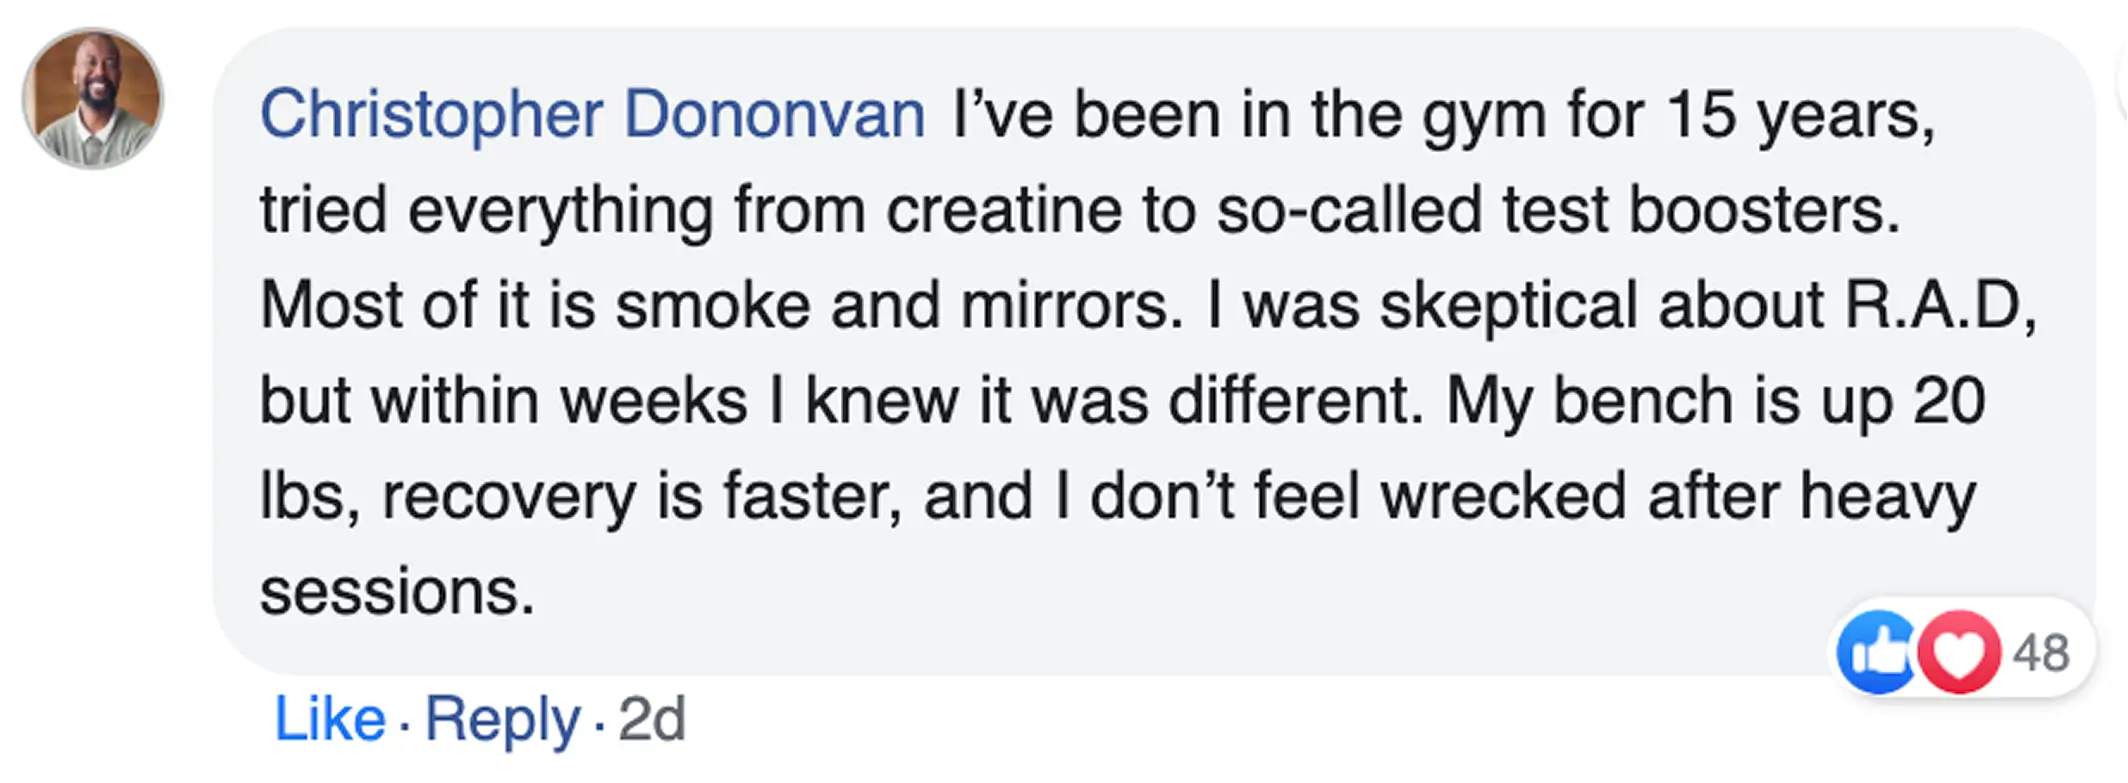Click the word "recovery" in the comment
2128x783 pixels.
[x=508, y=497]
